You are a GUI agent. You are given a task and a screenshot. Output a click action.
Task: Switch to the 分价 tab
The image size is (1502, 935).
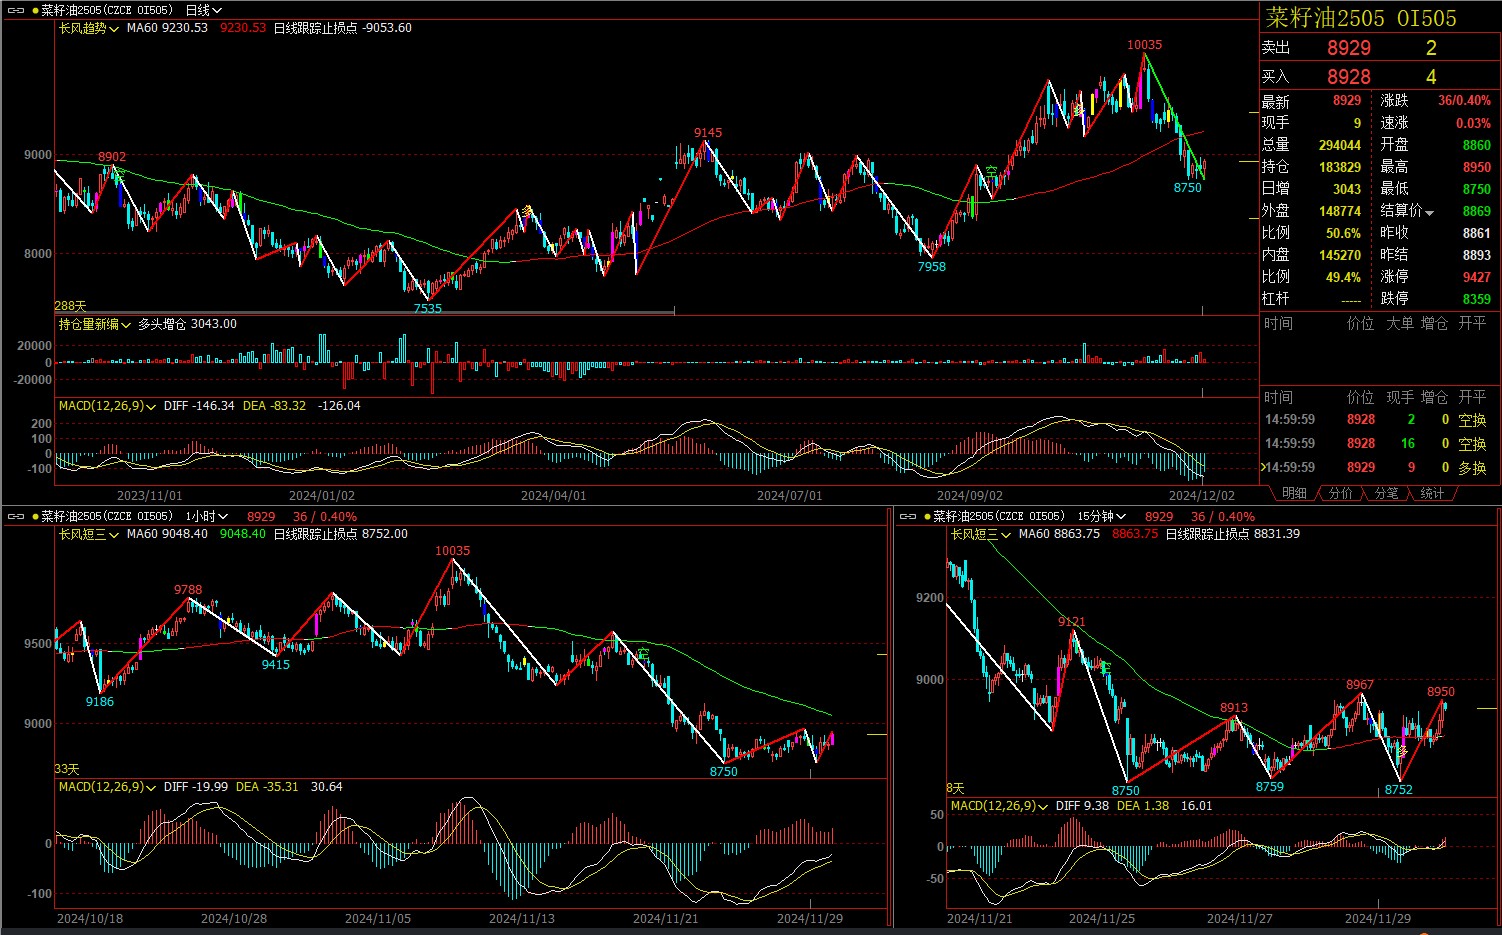(x=1340, y=494)
